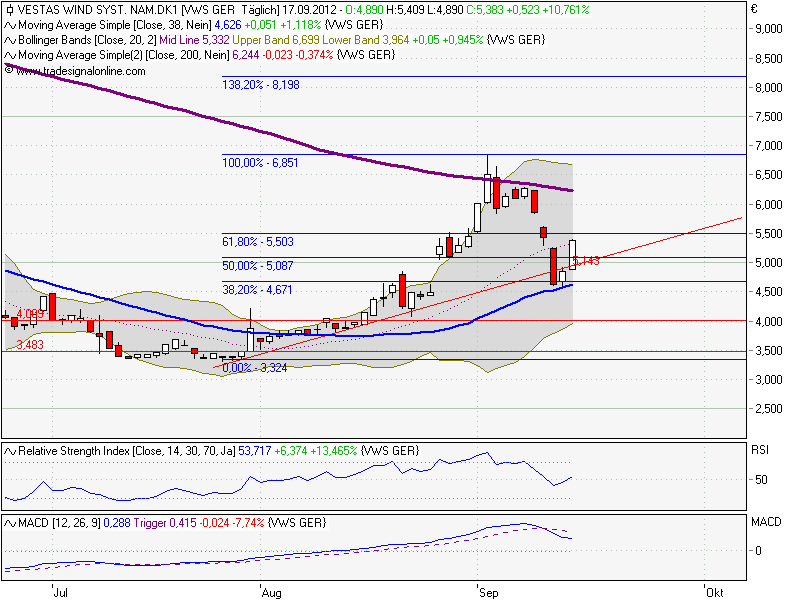
Task: Click the Moving Average Simple 38 value 4,626
Action: coord(228,25)
